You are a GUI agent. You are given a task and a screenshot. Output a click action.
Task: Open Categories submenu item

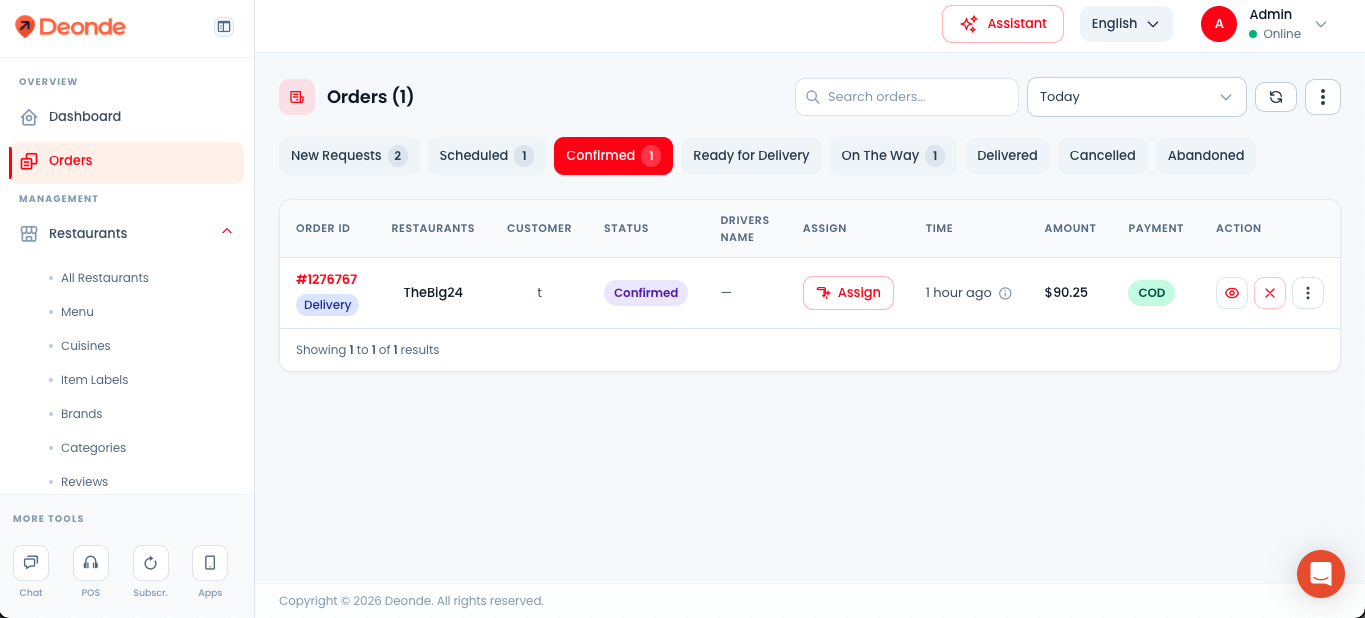pos(93,448)
